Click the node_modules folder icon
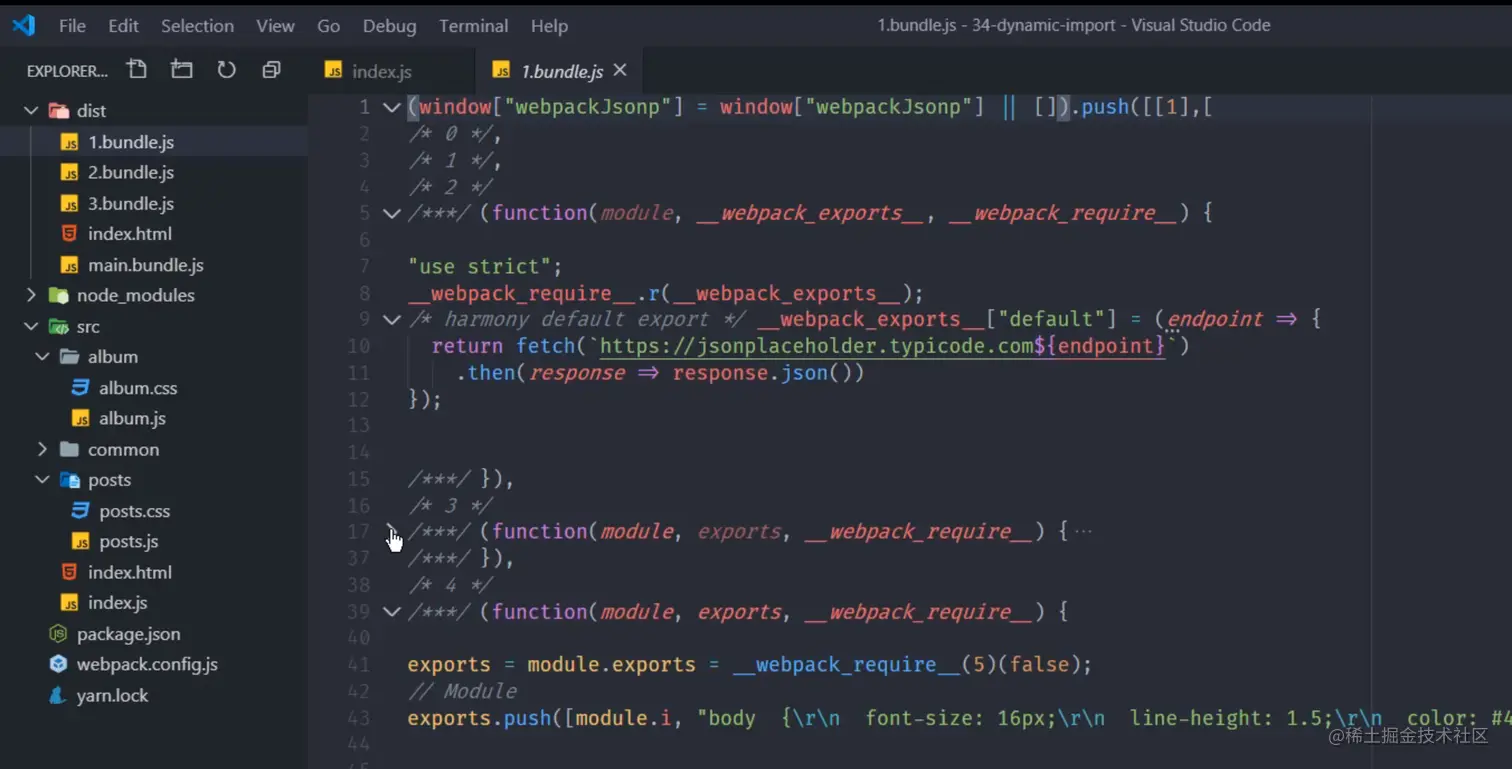 coord(59,296)
